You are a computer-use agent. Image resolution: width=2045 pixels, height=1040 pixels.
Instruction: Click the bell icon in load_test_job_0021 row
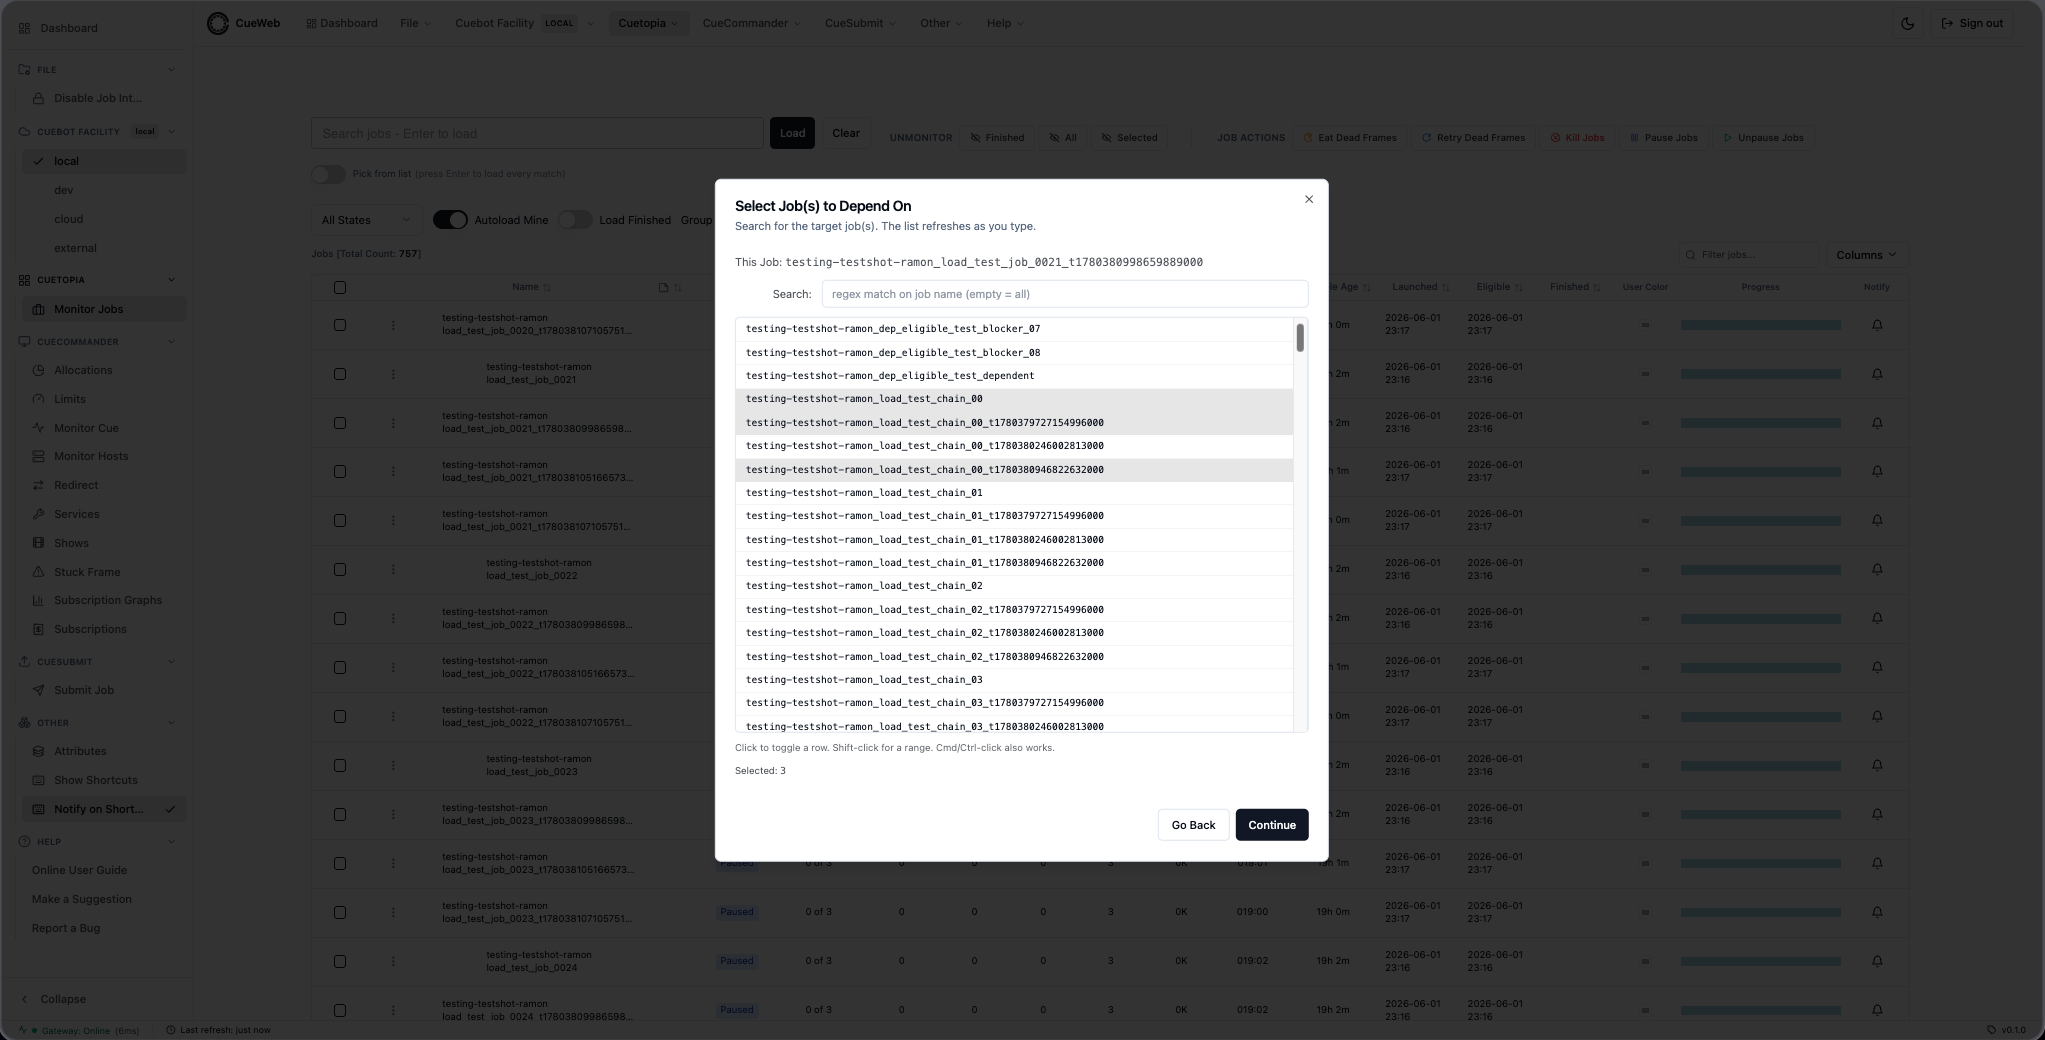[1877, 374]
